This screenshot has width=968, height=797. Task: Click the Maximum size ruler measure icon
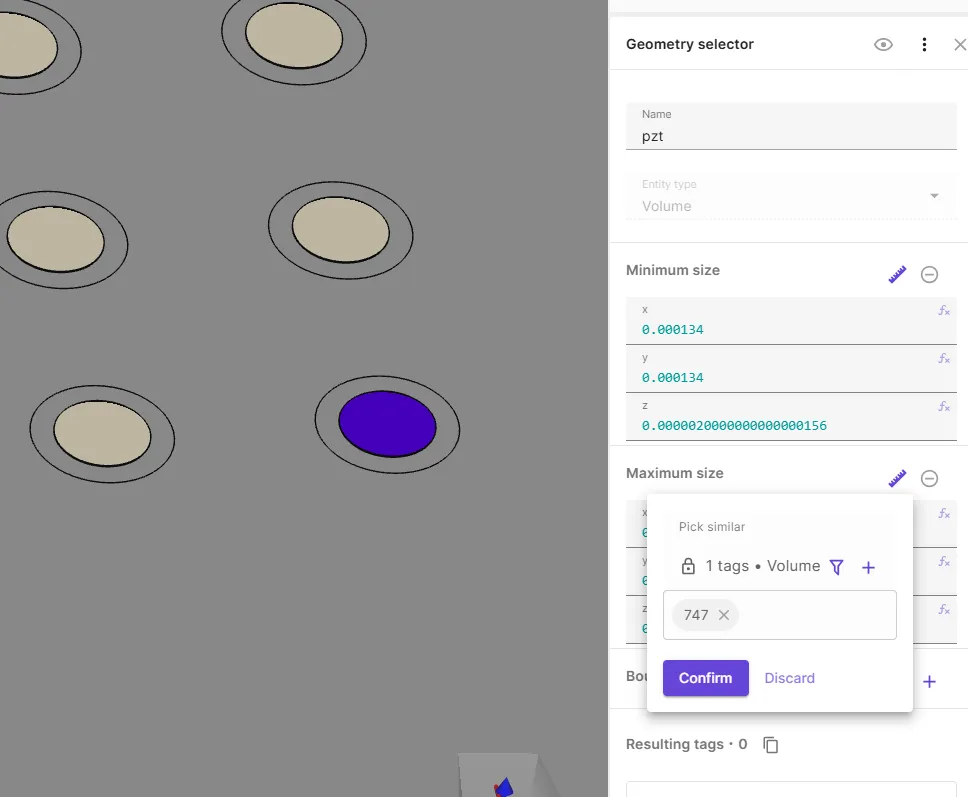coord(897,479)
